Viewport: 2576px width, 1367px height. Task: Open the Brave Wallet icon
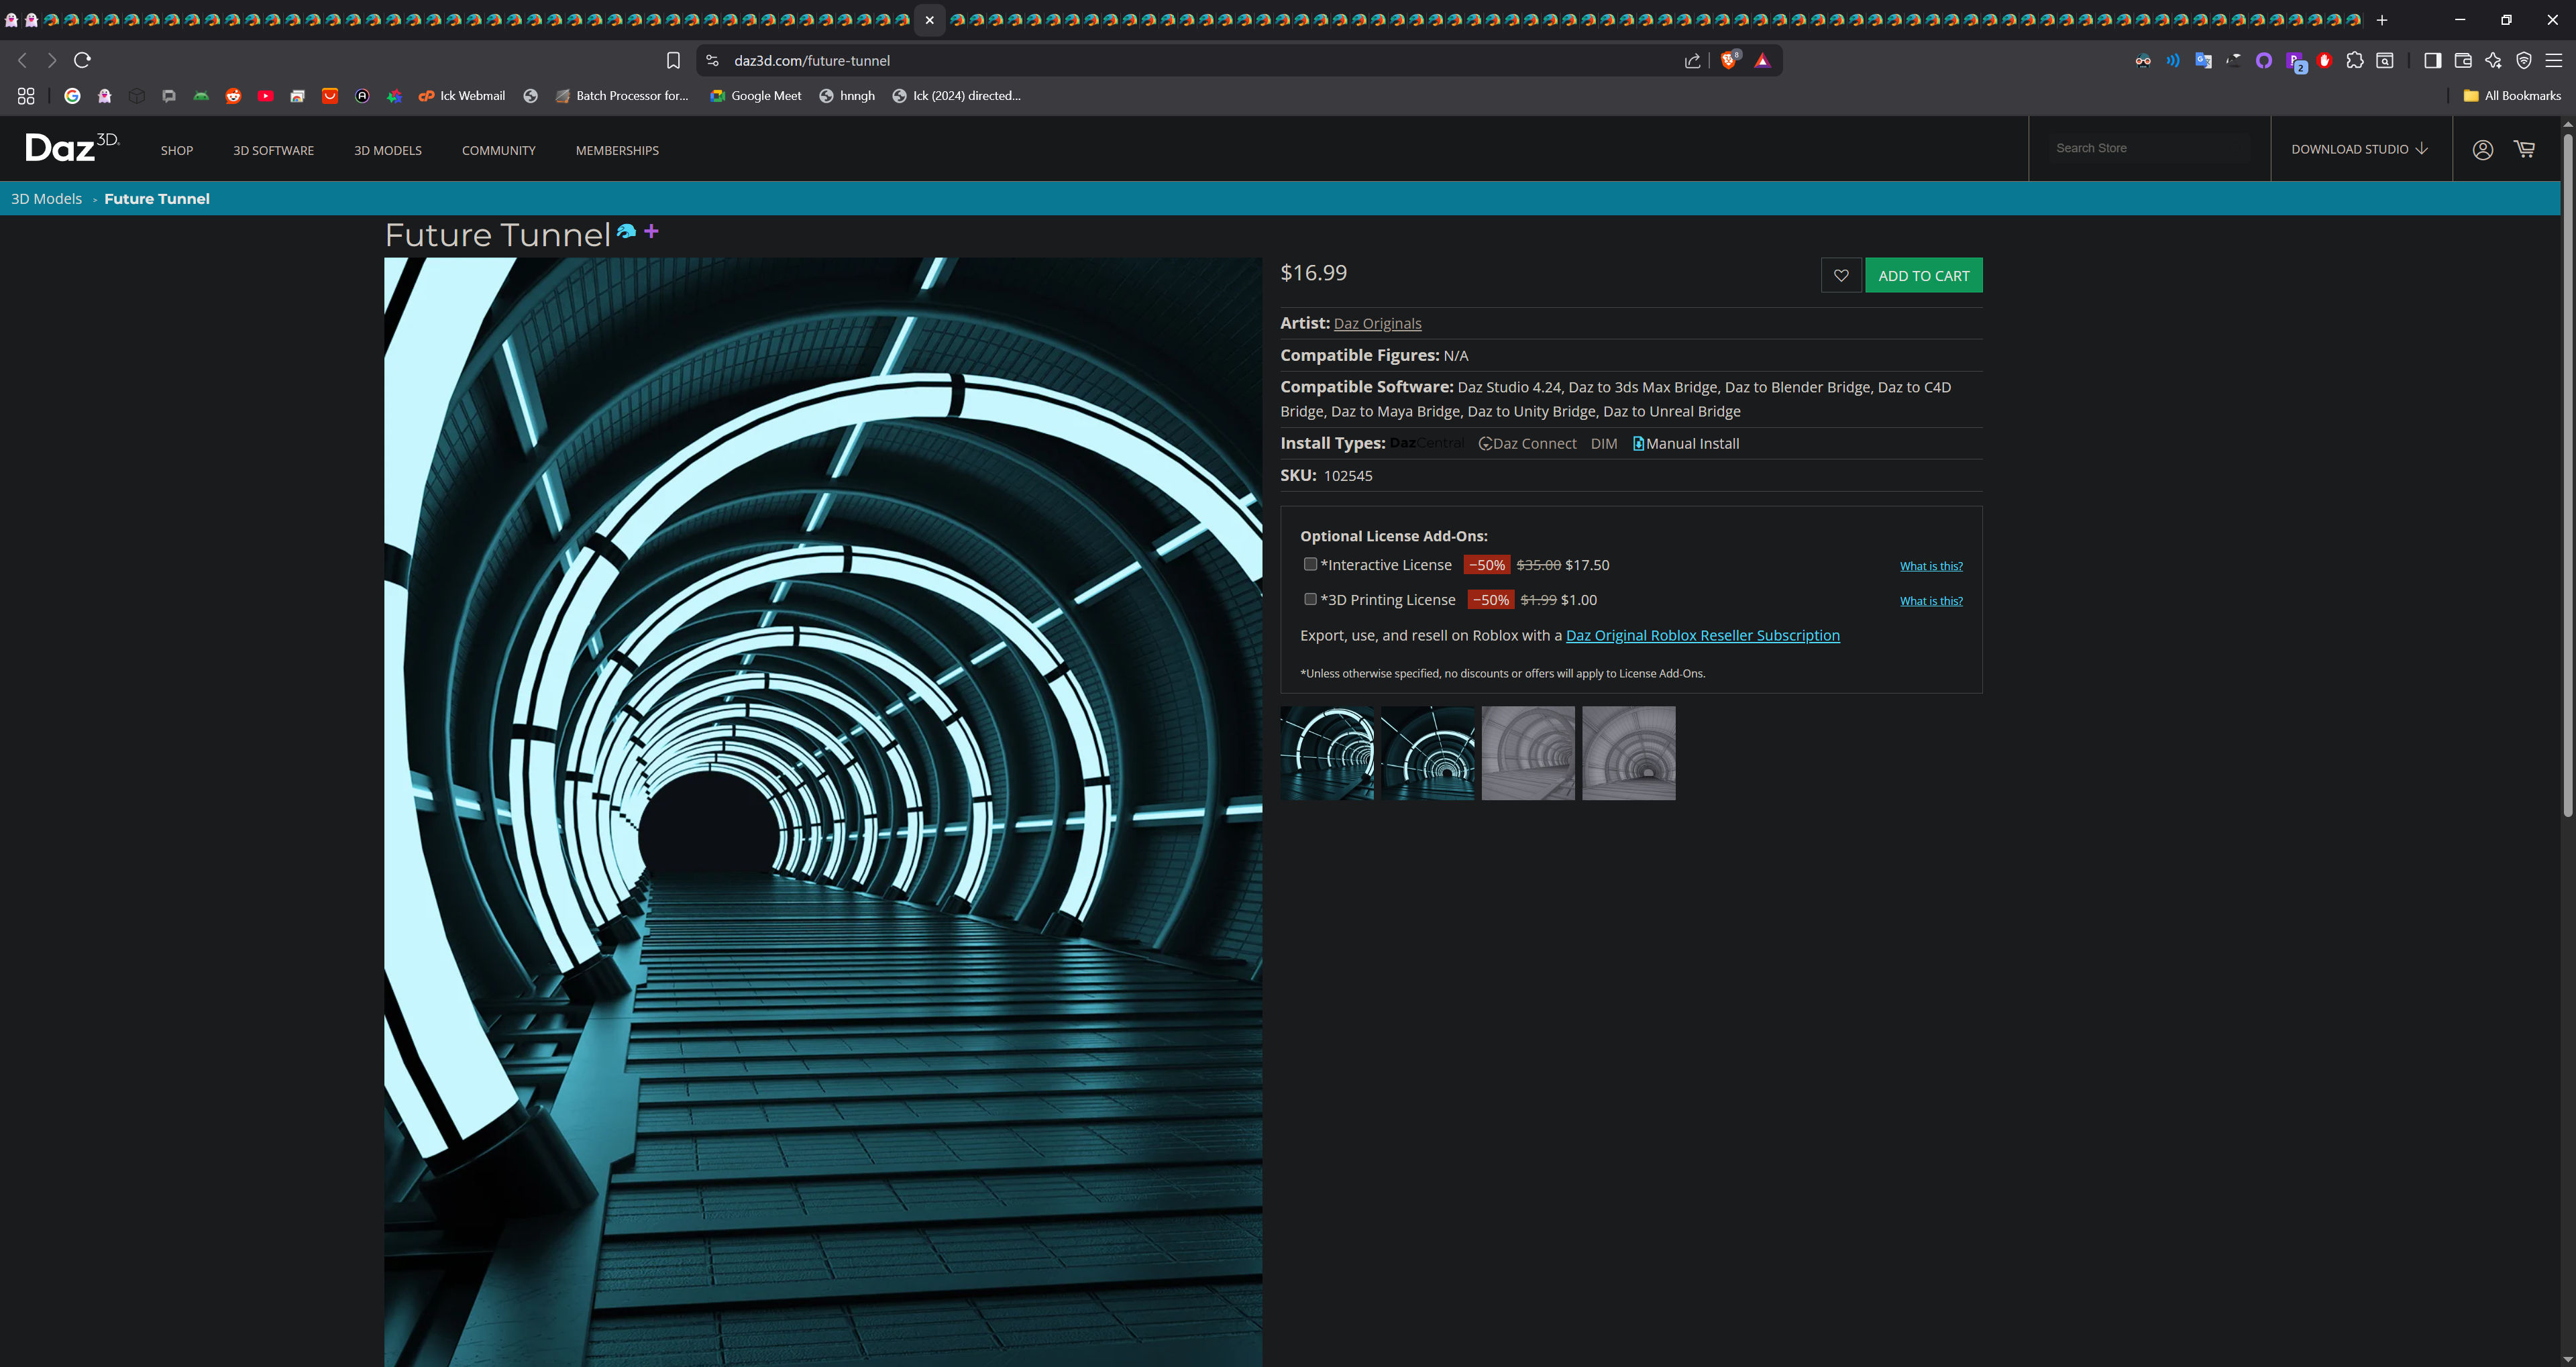(x=2463, y=61)
